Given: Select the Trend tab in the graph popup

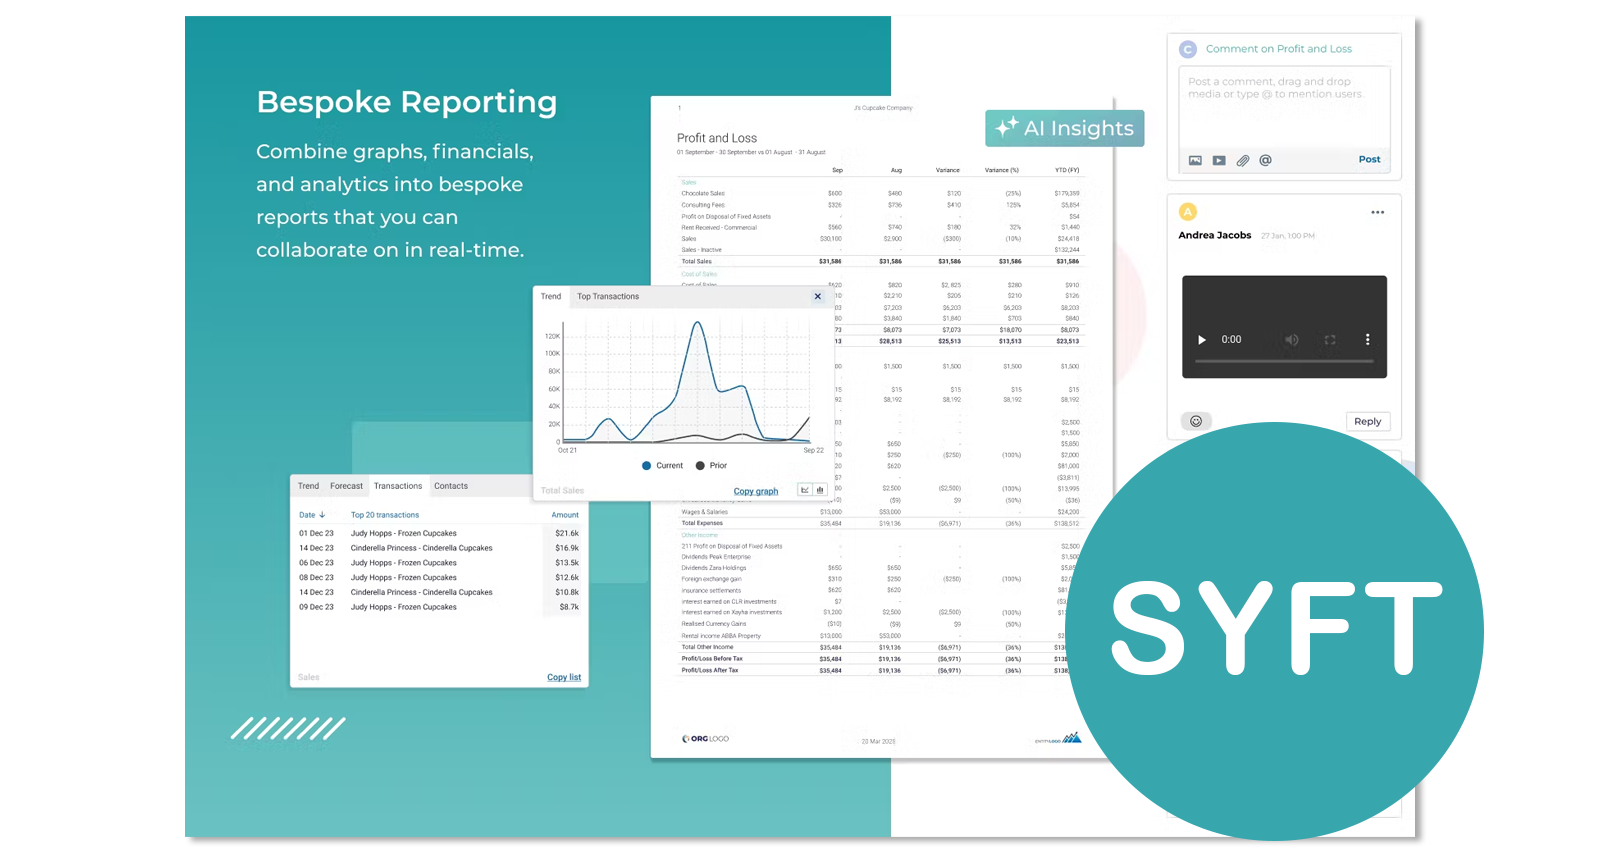Looking at the screenshot, I should click(551, 296).
